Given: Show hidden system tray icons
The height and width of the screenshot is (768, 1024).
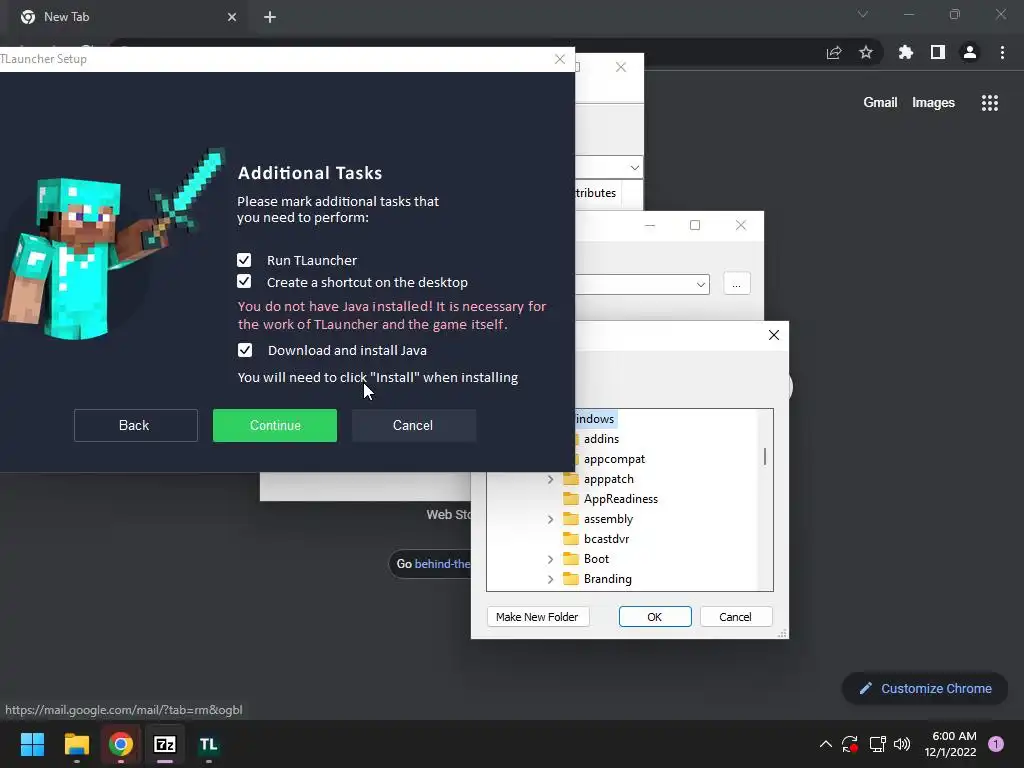Looking at the screenshot, I should 825,744.
